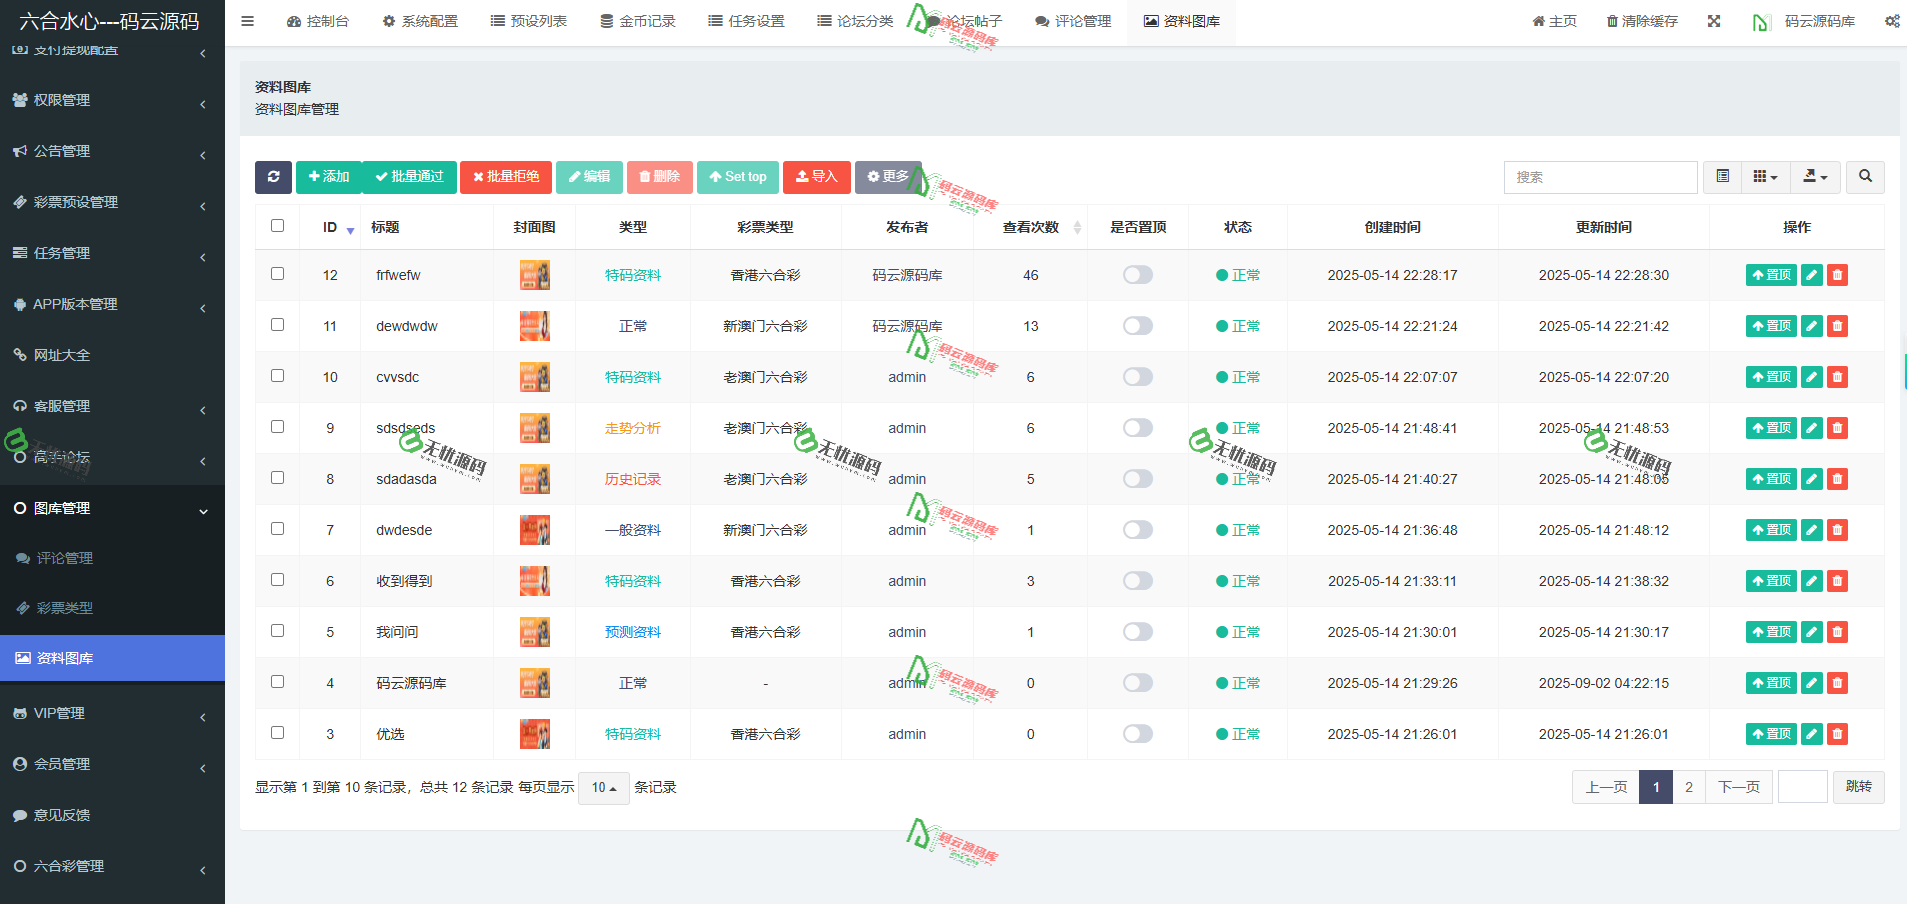Expand the 权限管理 sidebar section
Screen dimensions: 1907x905
click(62, 100)
